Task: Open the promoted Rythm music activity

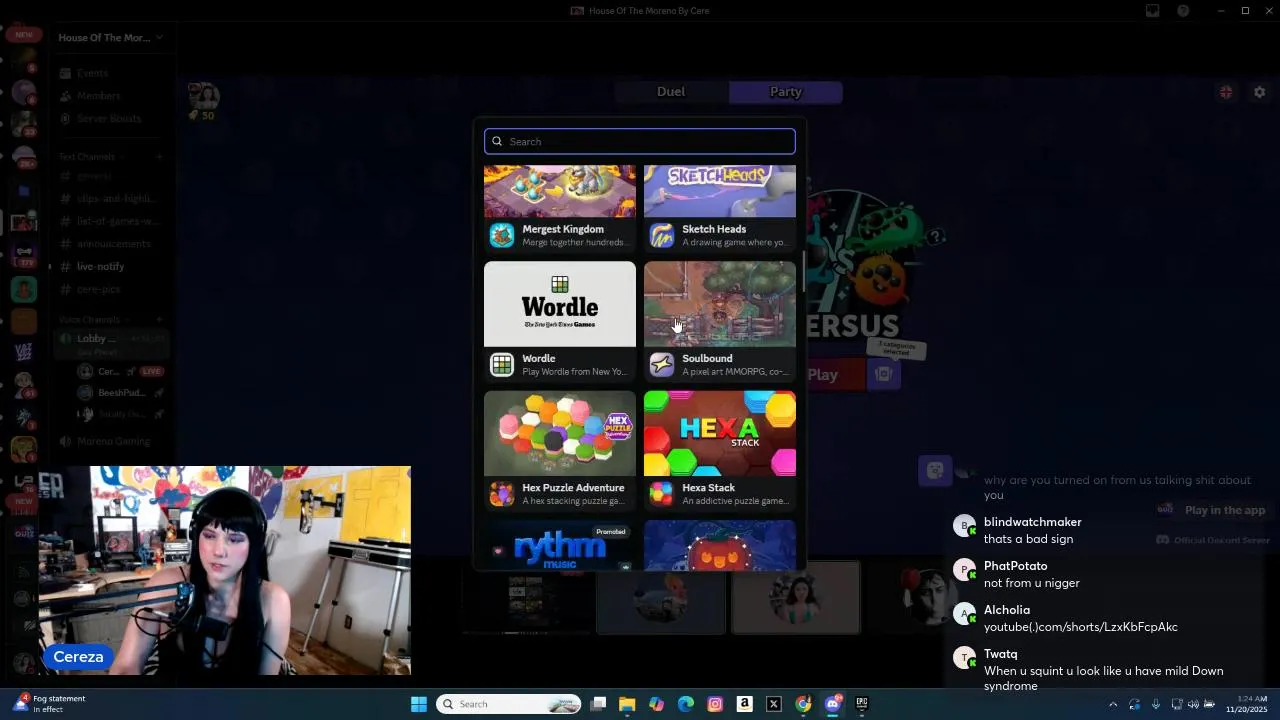Action: tap(560, 545)
